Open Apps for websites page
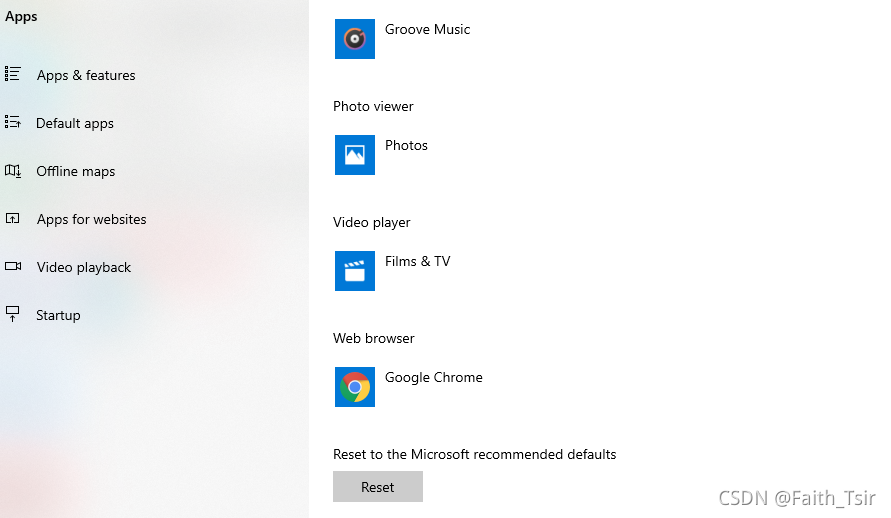The height and width of the screenshot is (518, 891). pos(91,219)
